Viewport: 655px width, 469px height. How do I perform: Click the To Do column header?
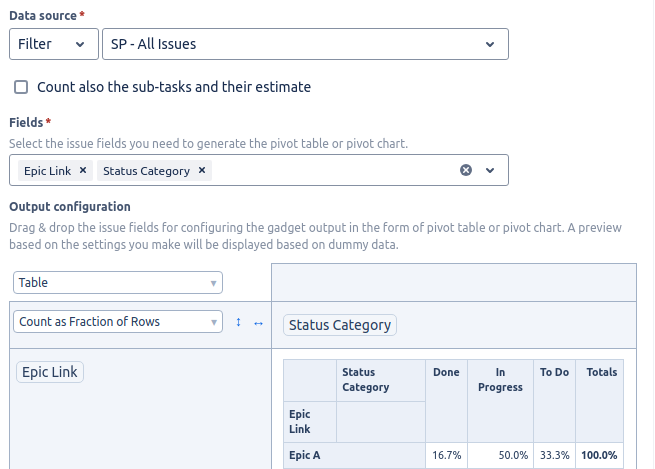554,373
